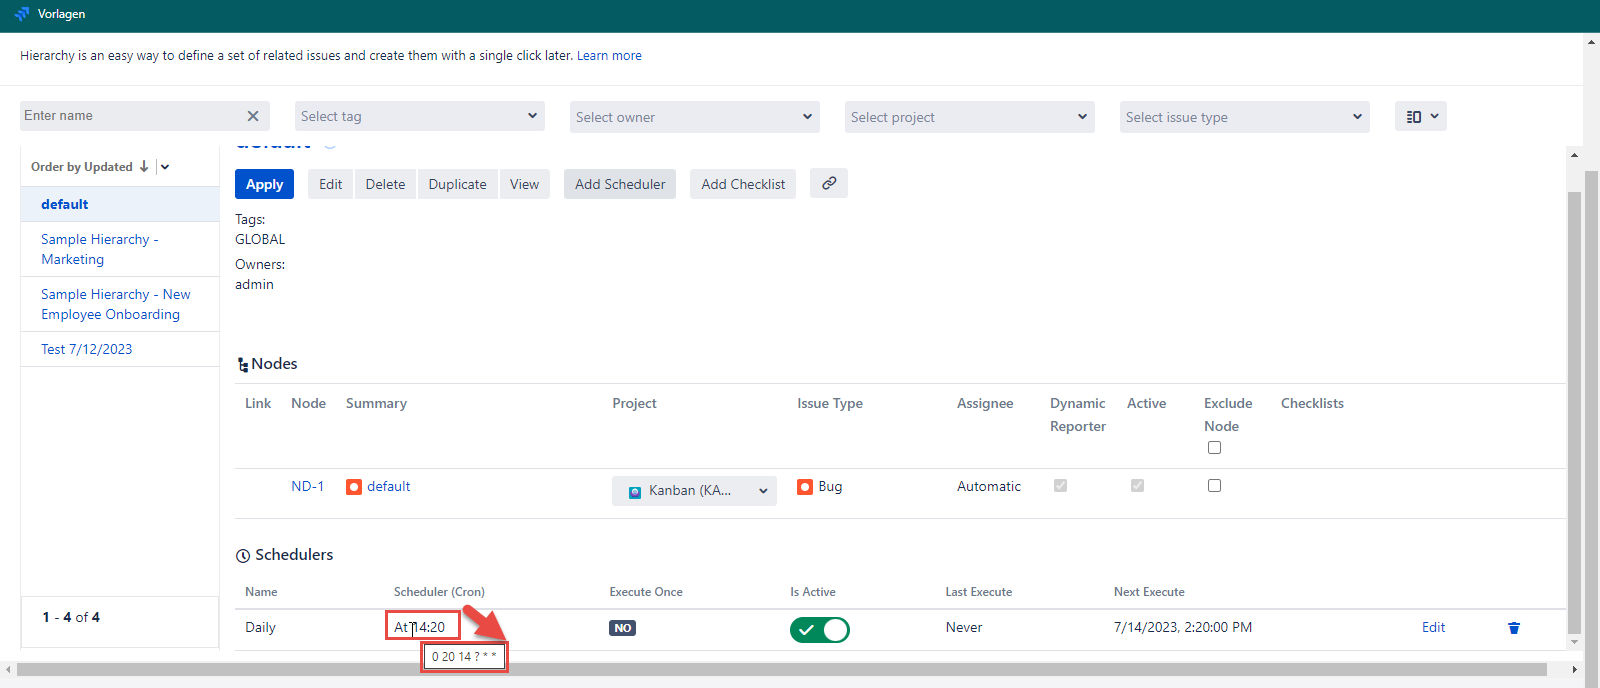The height and width of the screenshot is (688, 1600).
Task: Open the Kanban project dropdown
Action: pyautogui.click(x=694, y=491)
